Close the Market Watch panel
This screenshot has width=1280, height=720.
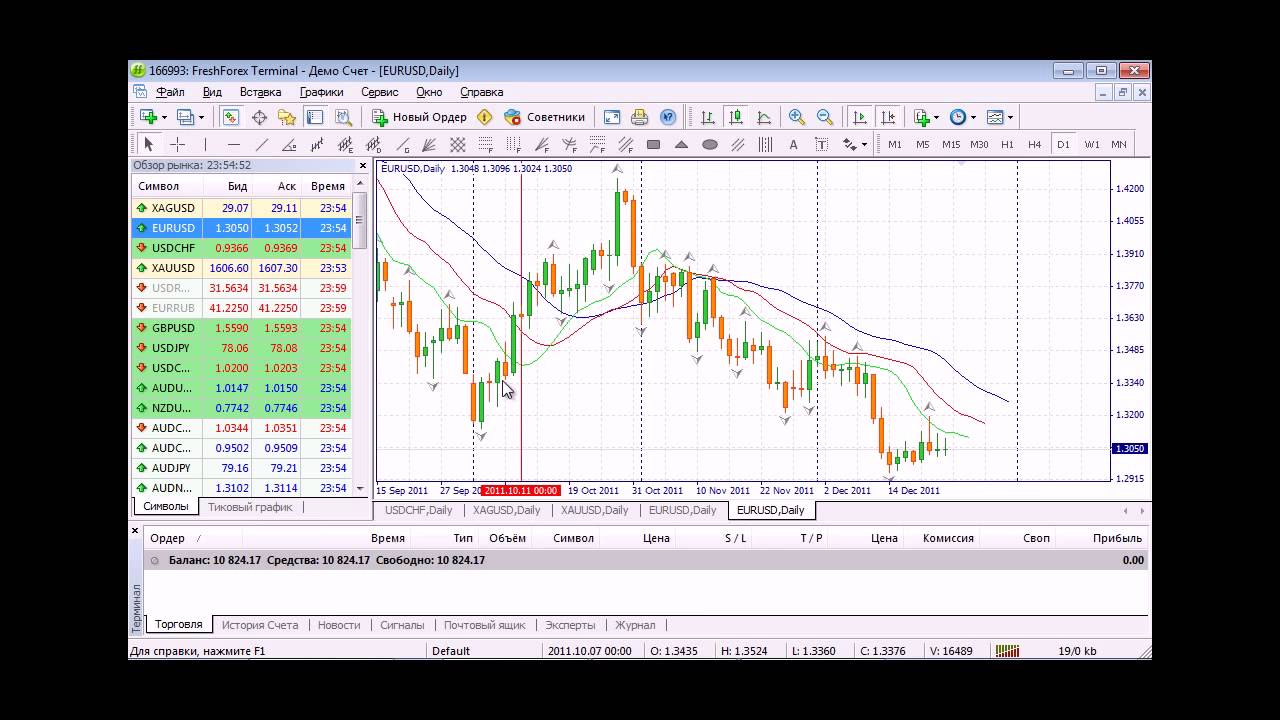363,166
